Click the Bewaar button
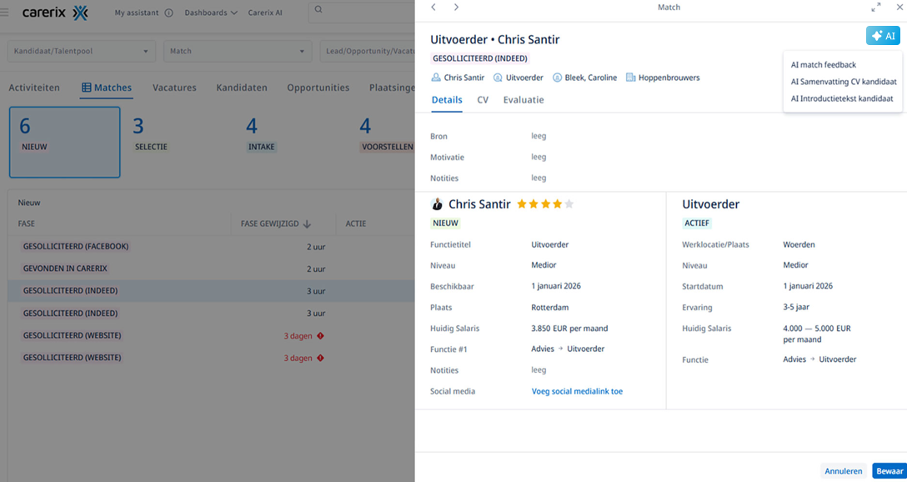The image size is (908, 482). pos(887,470)
